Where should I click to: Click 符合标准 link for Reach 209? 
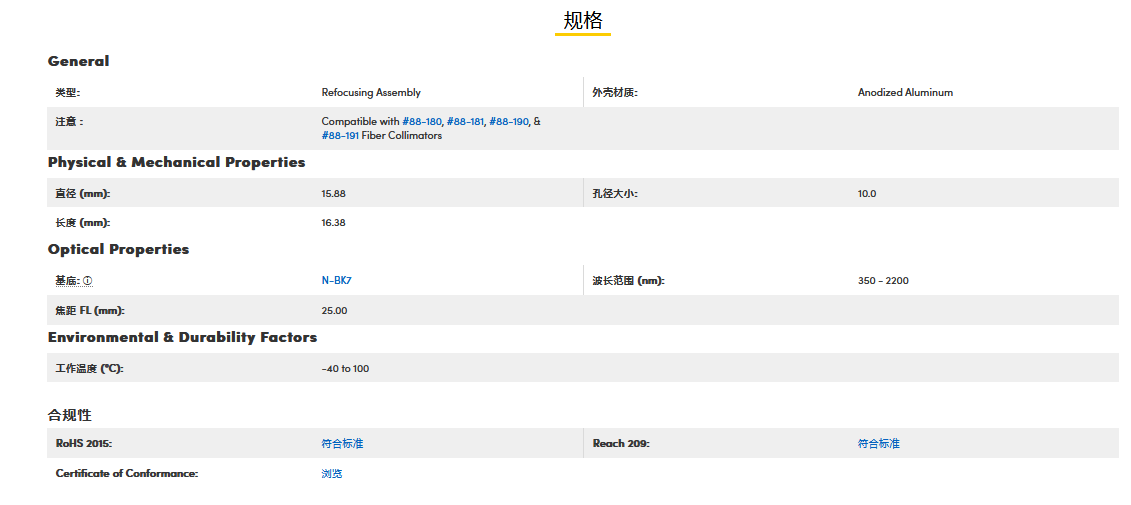[878, 443]
